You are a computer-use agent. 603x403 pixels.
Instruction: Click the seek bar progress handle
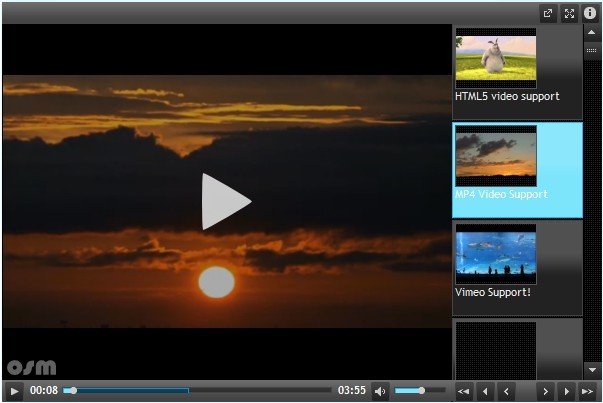(x=73, y=391)
